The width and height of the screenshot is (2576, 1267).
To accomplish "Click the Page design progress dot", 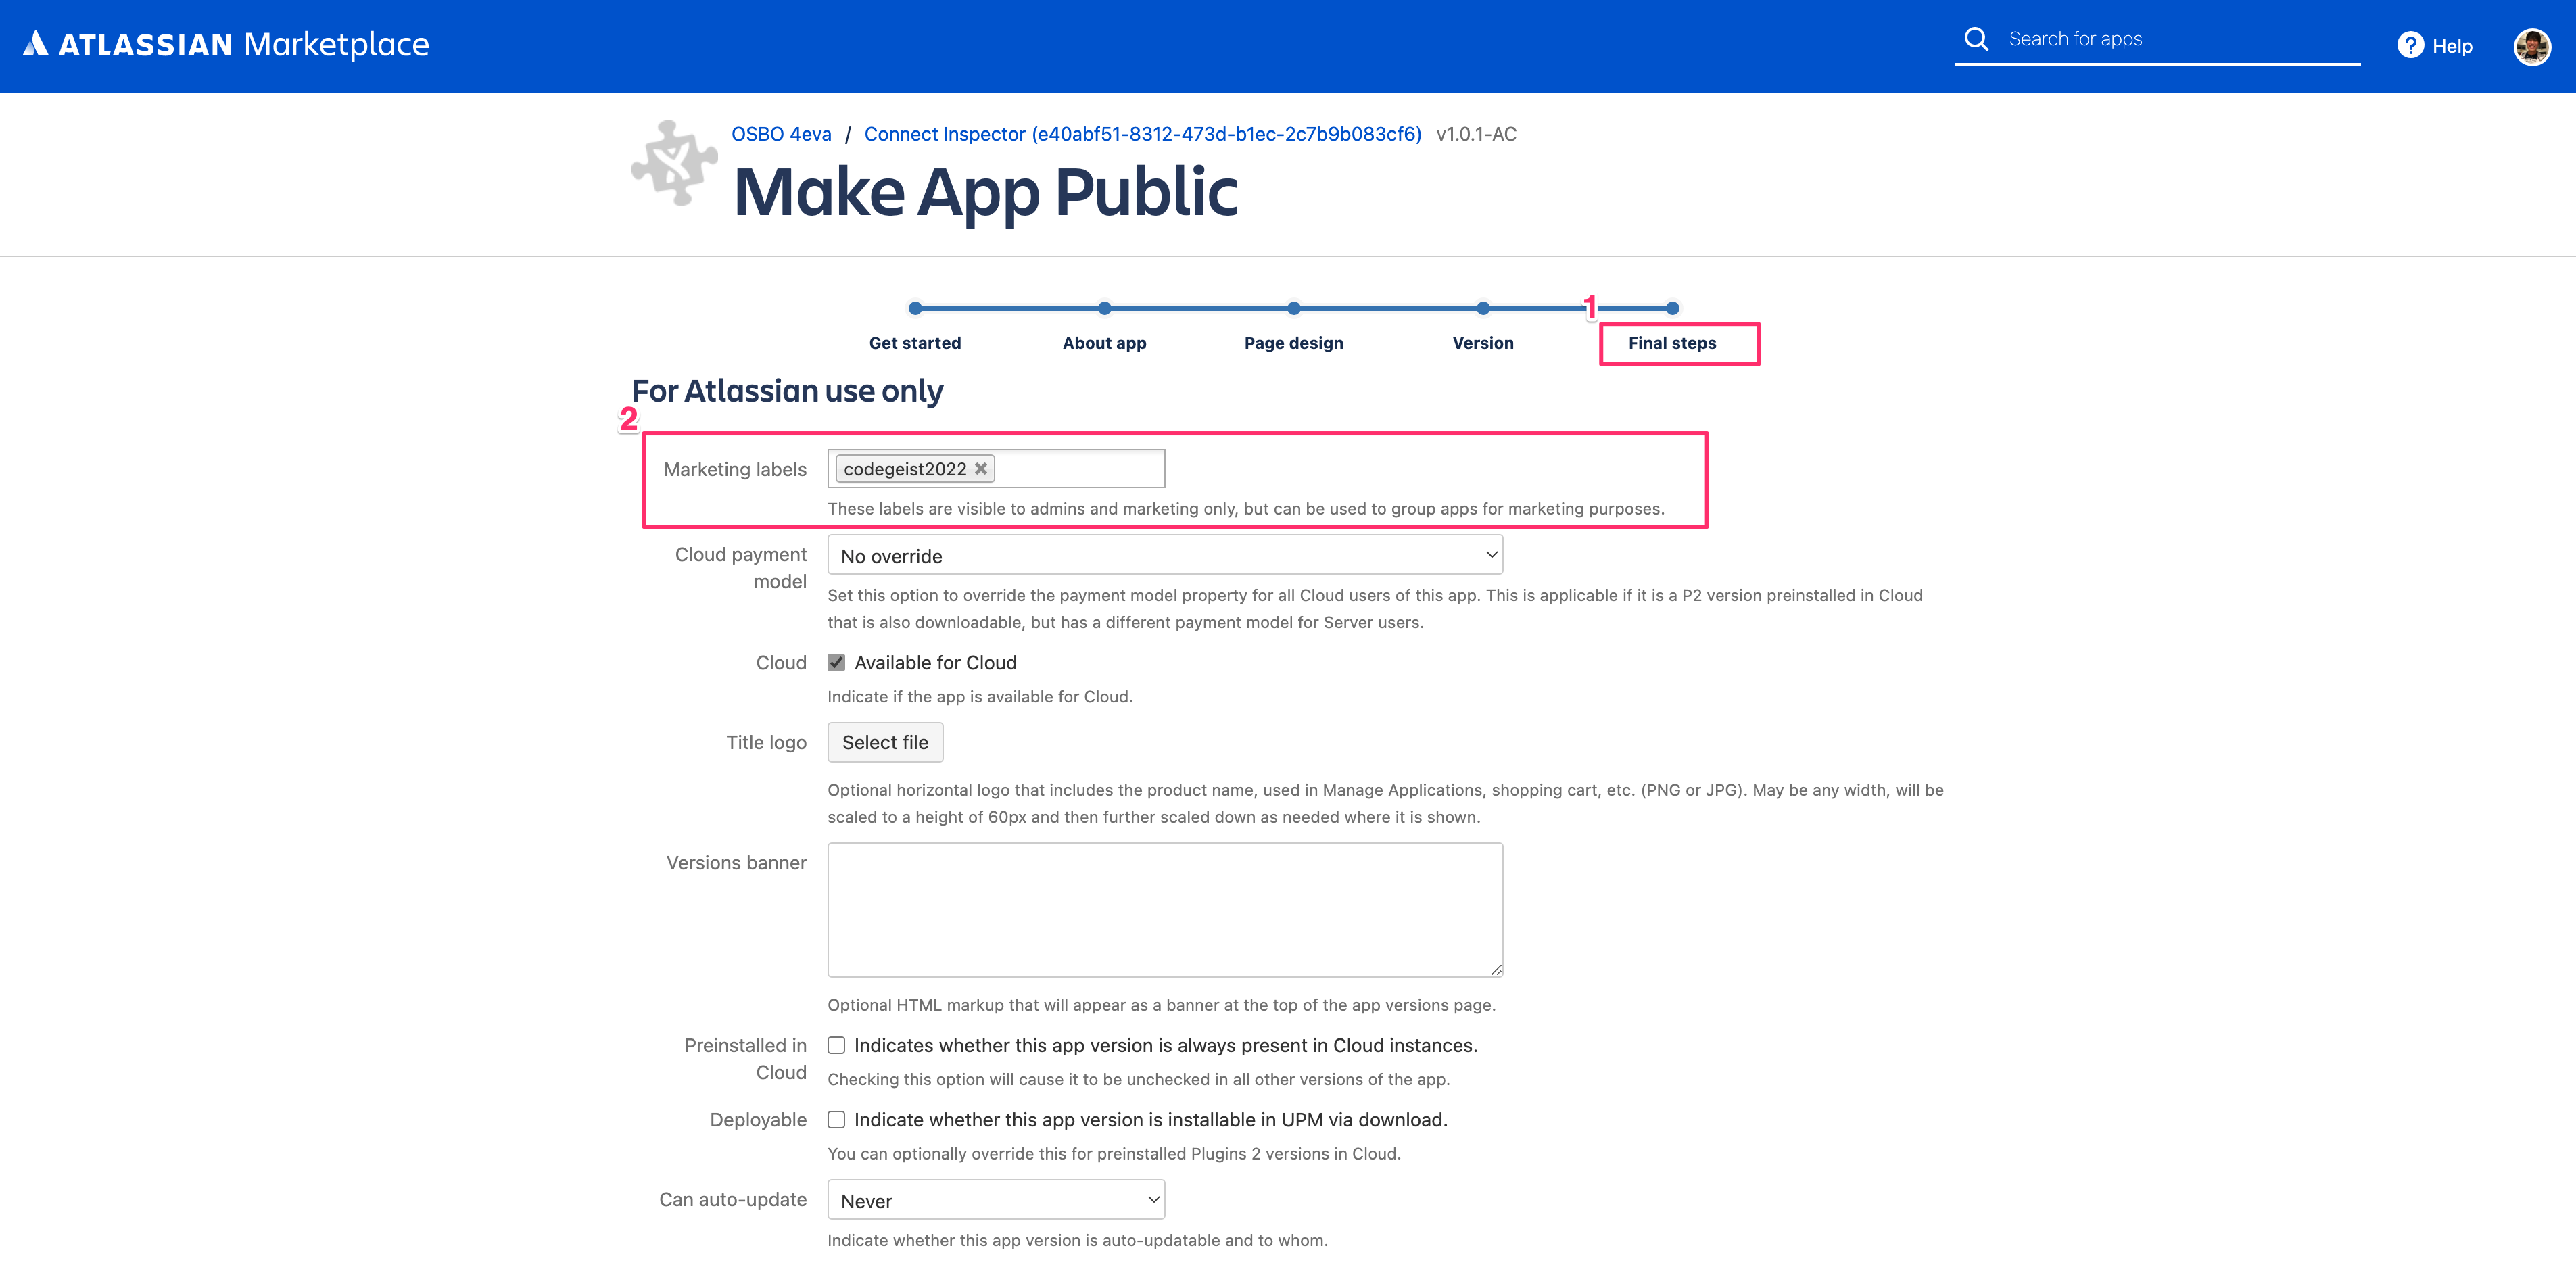I will 1293,308.
